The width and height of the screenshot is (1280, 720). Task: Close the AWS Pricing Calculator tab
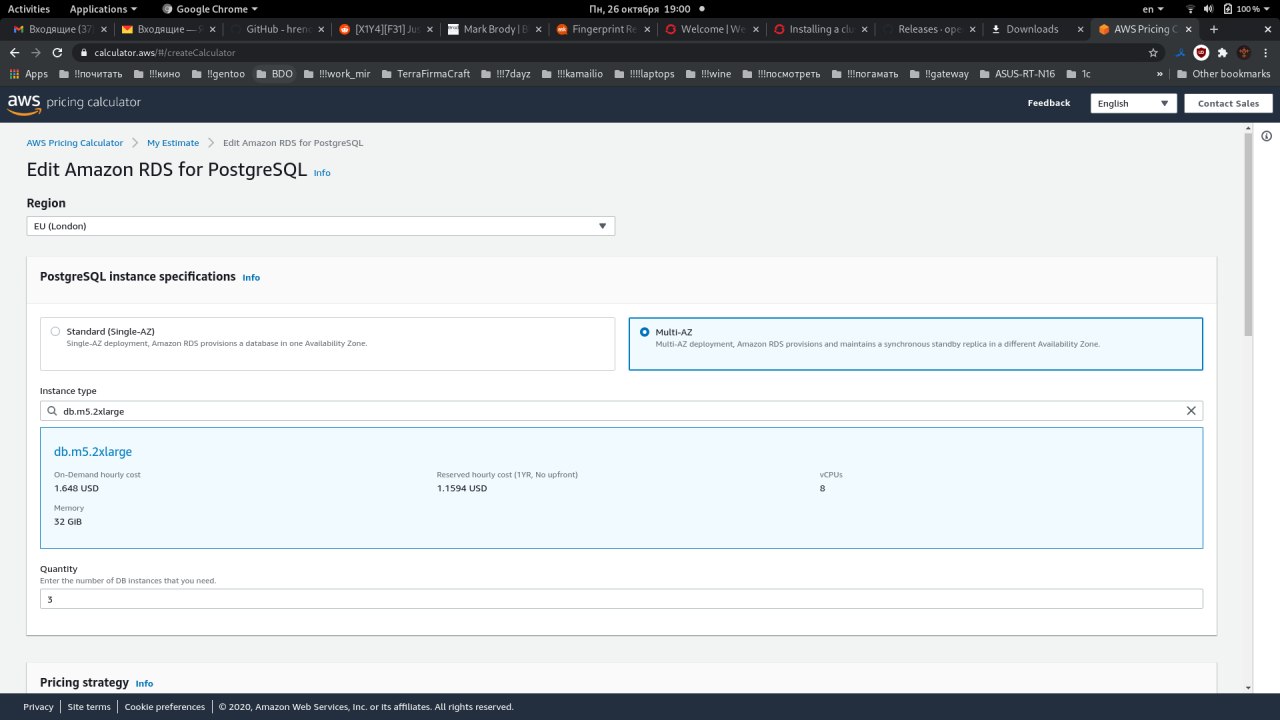(x=1190, y=29)
